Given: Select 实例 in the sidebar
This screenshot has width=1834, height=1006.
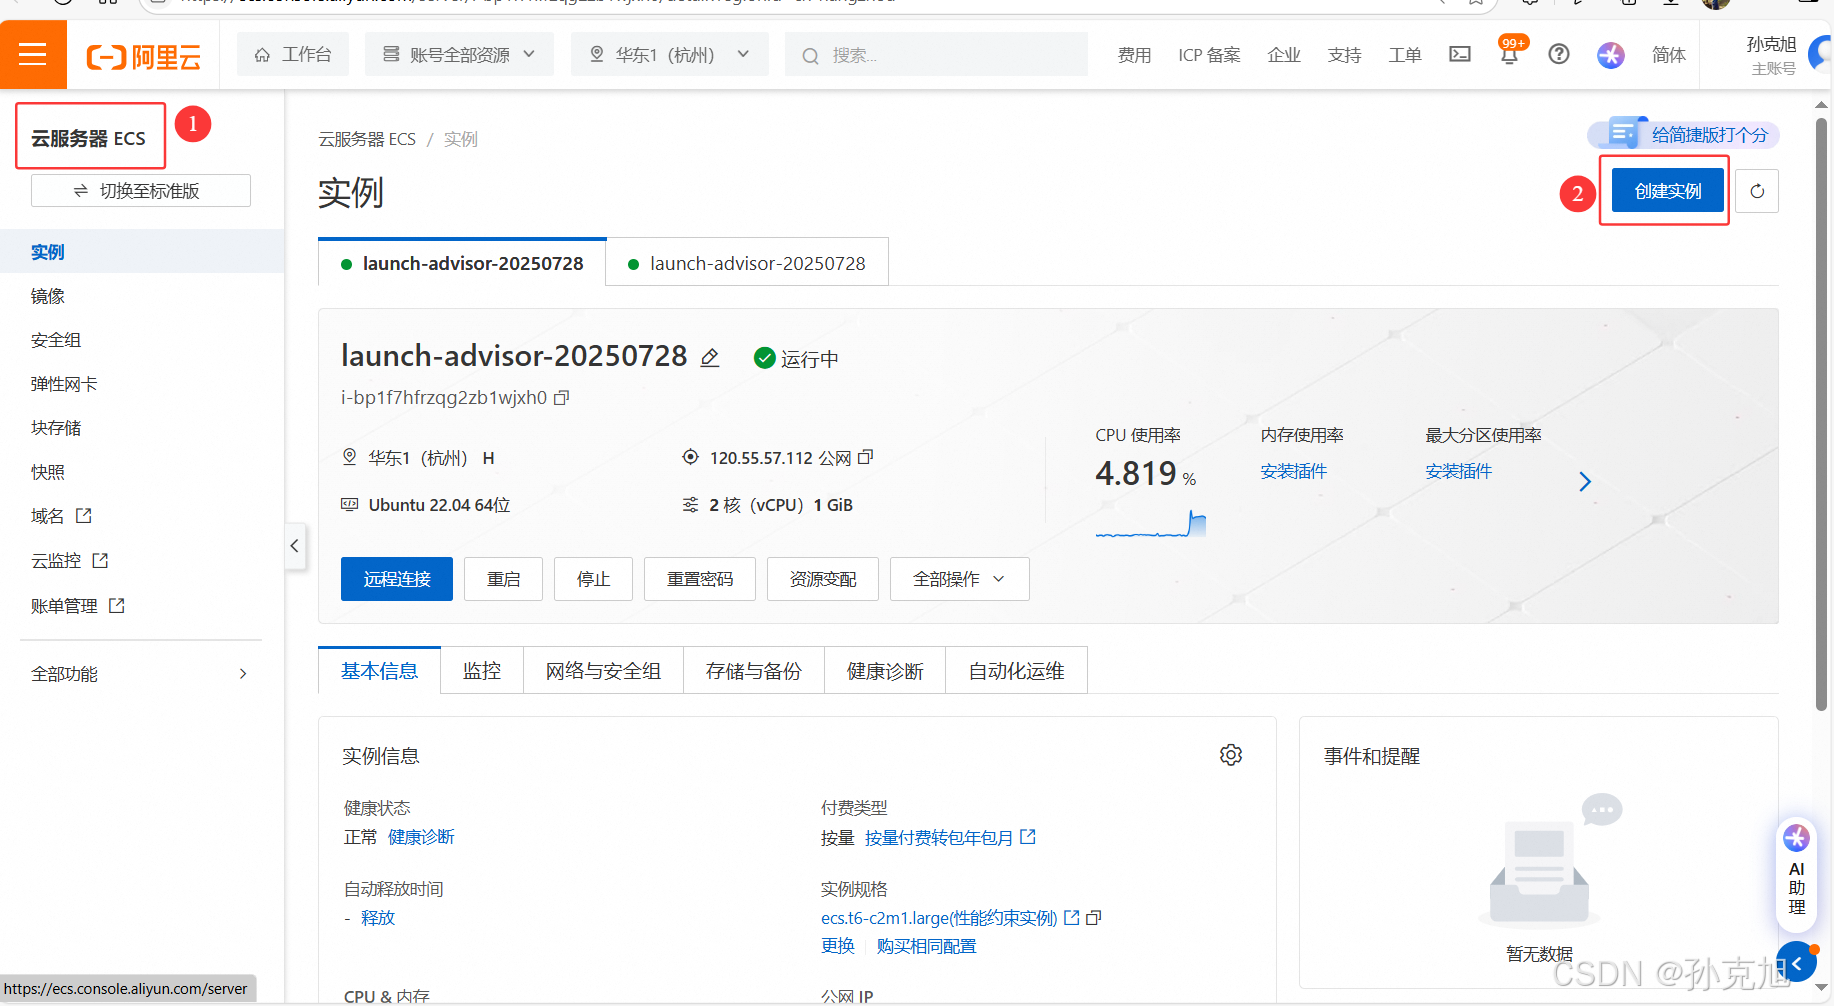Looking at the screenshot, I should 142,252.
